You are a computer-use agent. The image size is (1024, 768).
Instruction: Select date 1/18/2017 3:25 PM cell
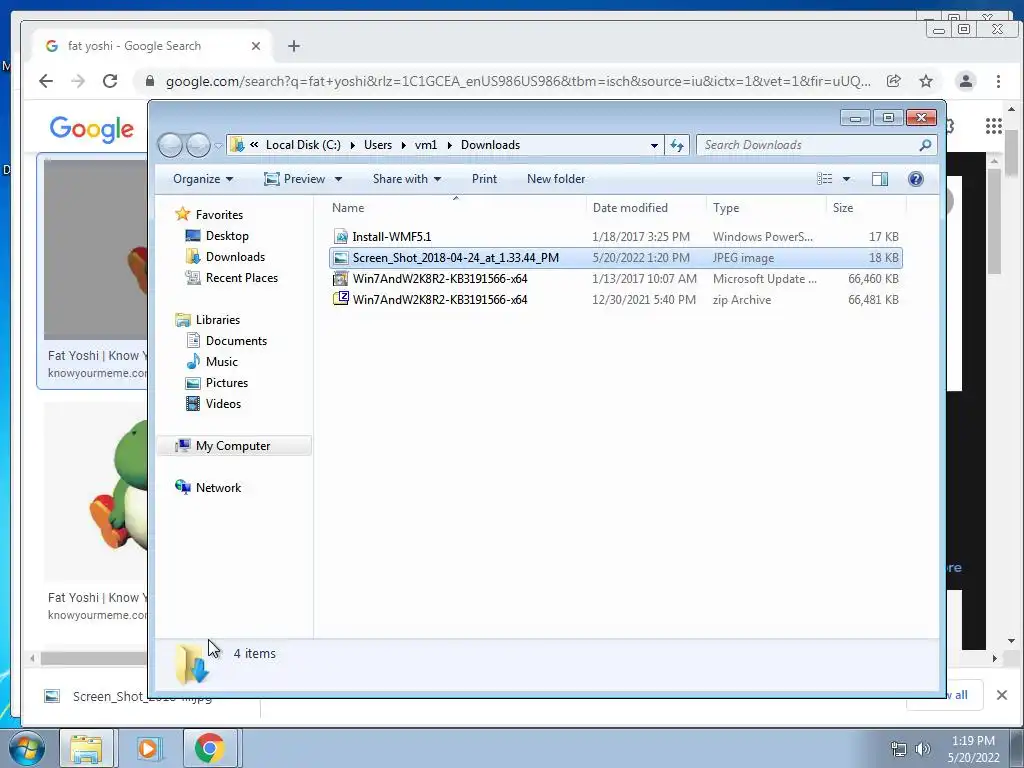641,237
